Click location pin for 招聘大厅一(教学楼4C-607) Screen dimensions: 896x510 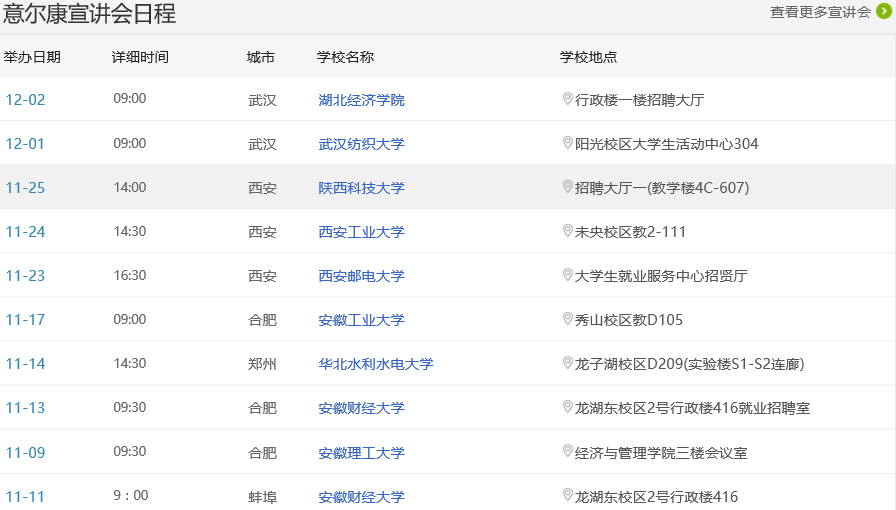(x=567, y=187)
